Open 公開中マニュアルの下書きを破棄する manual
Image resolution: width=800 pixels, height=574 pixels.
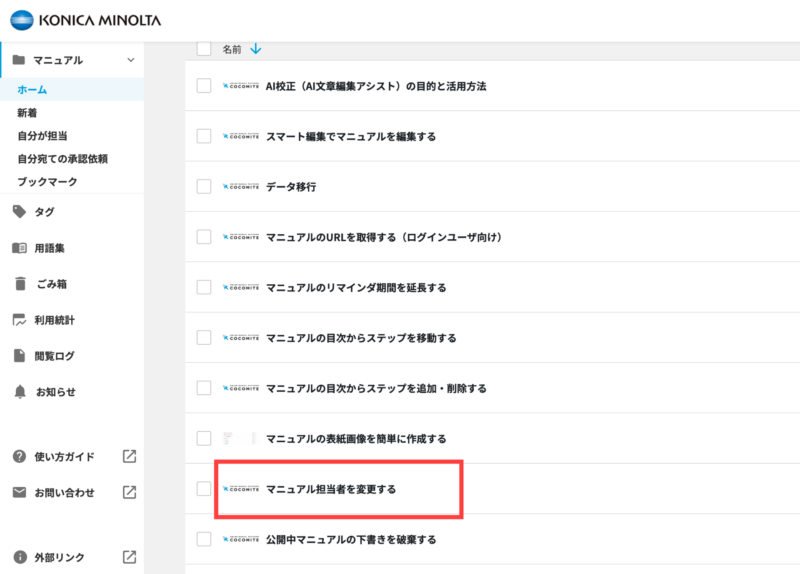[351, 539]
